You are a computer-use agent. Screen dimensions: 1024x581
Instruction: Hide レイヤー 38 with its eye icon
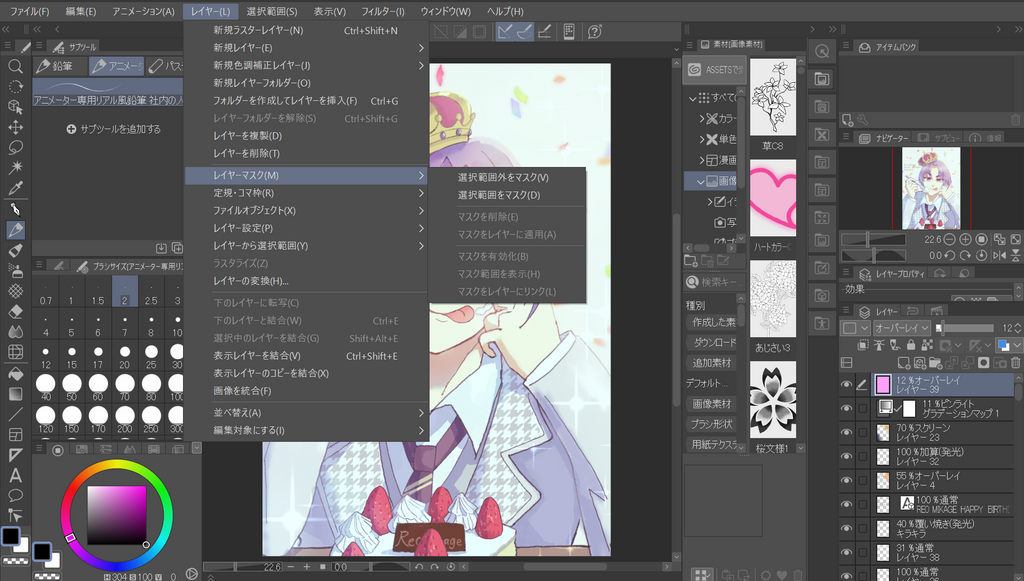846,552
